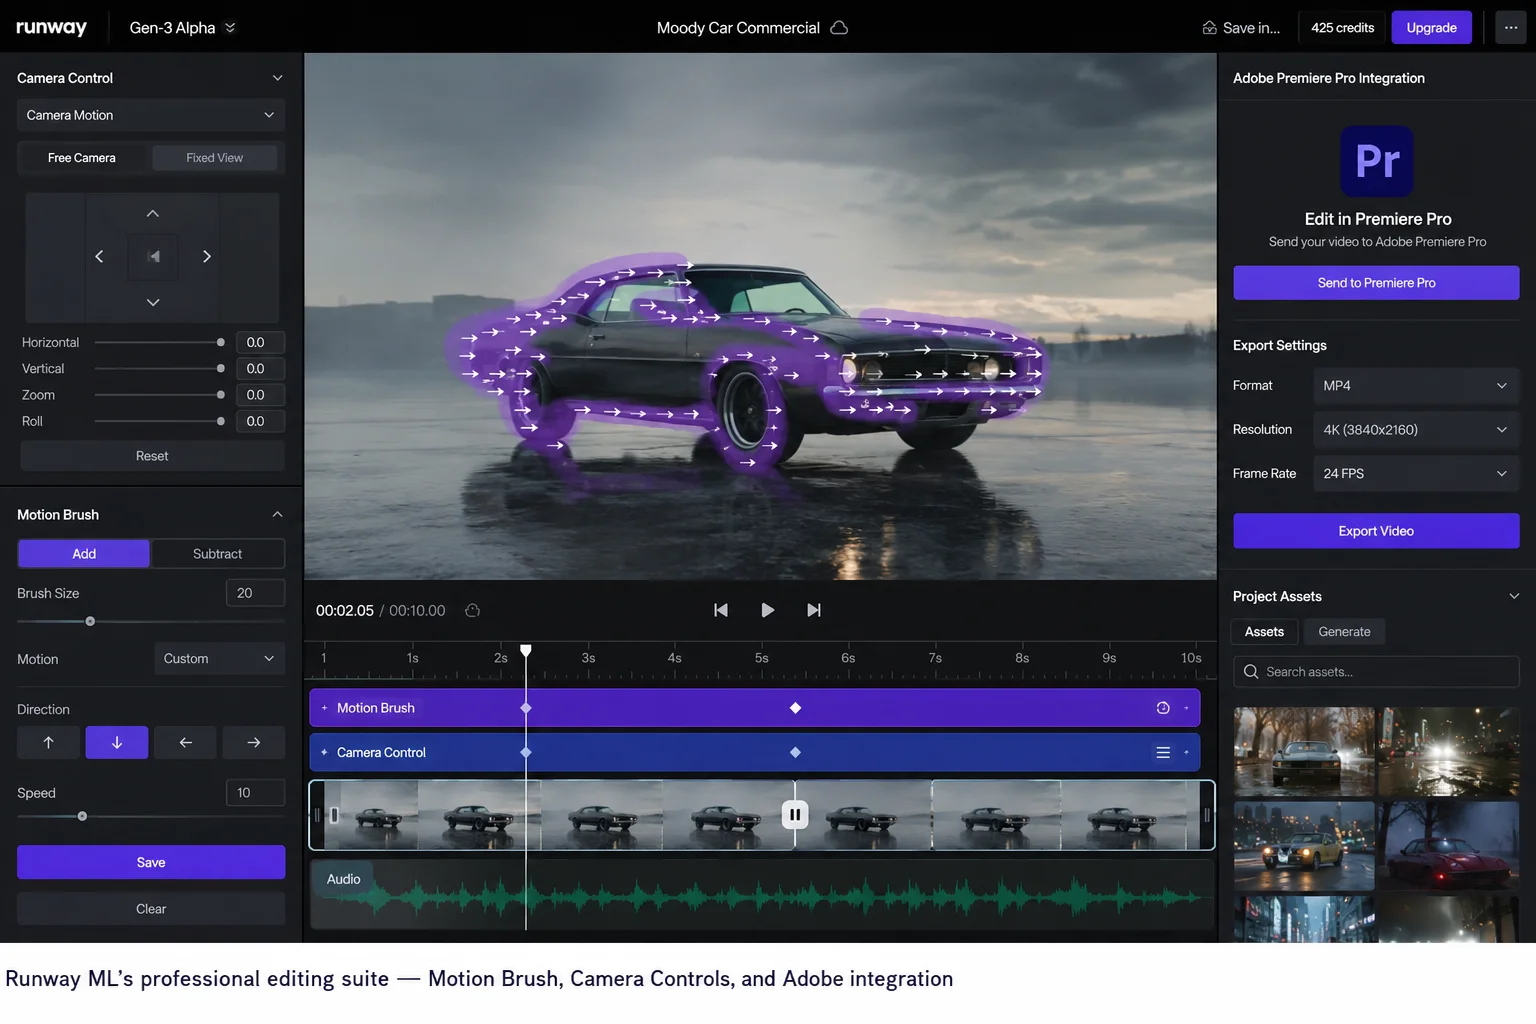The width and height of the screenshot is (1536, 1024).
Task: Open the Format MP4 dropdown
Action: 1416,386
